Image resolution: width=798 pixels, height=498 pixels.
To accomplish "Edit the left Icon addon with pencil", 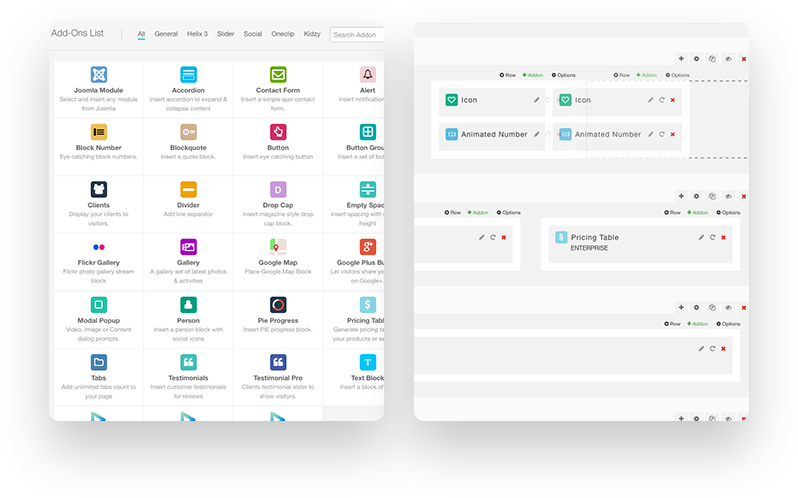I will [536, 100].
